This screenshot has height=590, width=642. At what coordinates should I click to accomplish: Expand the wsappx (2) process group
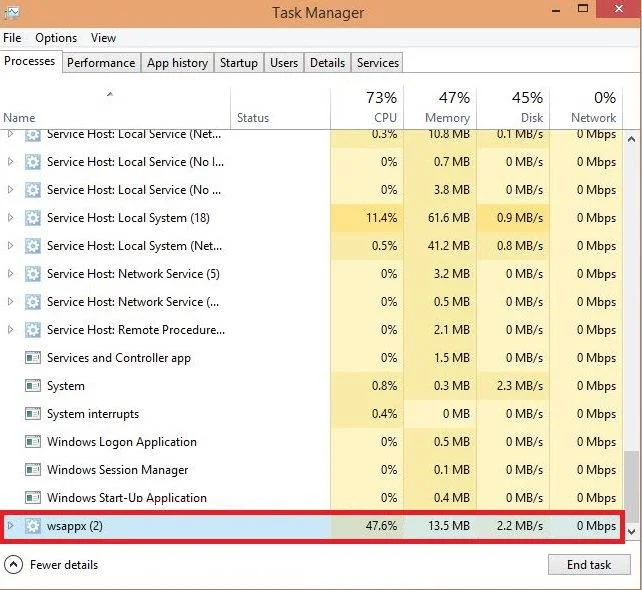point(11,525)
